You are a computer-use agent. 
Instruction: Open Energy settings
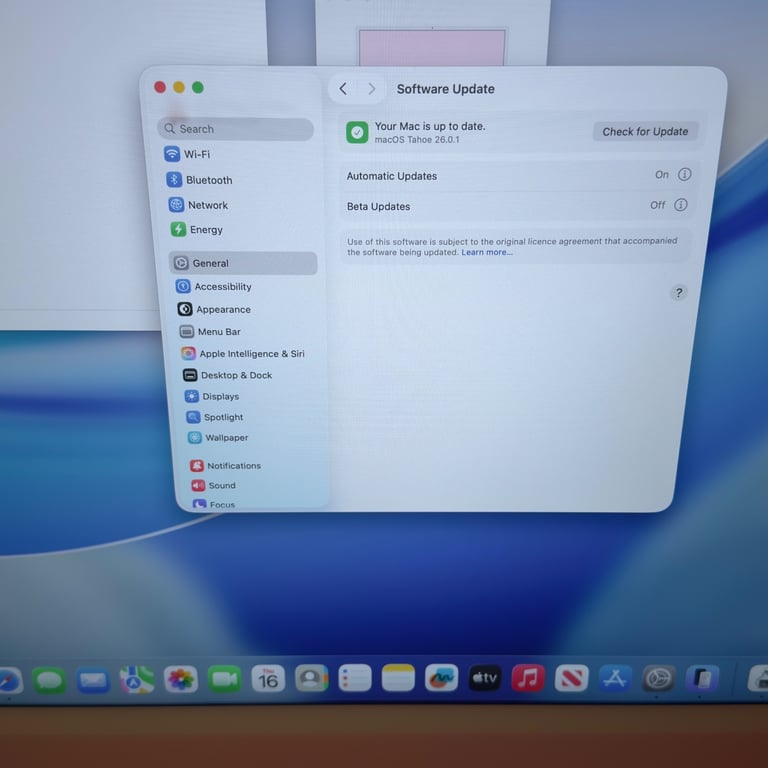click(196, 229)
